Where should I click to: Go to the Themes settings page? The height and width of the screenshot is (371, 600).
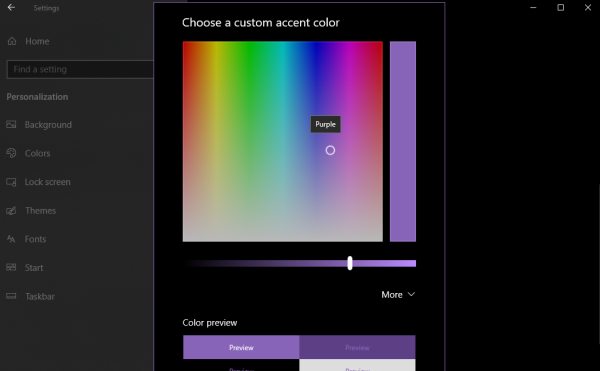coord(41,211)
